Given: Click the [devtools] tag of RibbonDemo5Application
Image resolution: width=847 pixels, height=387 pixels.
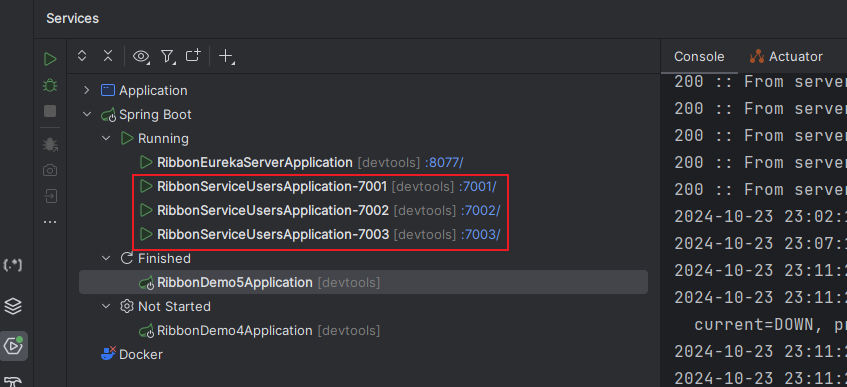Looking at the screenshot, I should click(348, 282).
